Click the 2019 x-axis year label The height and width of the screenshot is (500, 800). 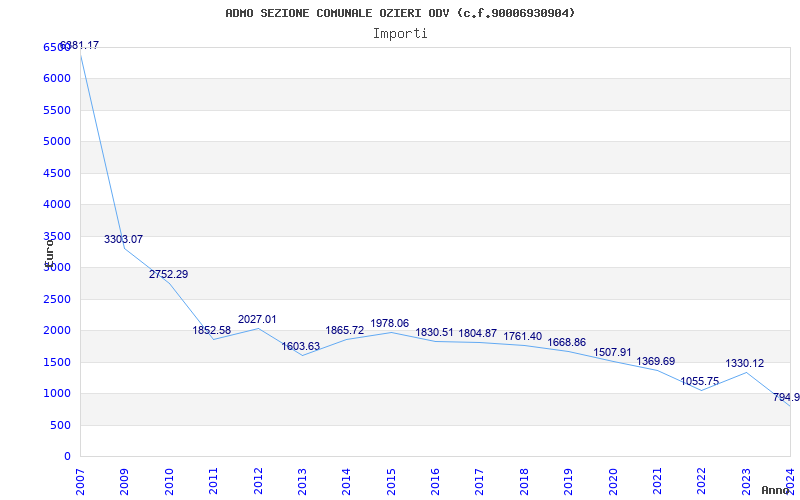click(568, 481)
